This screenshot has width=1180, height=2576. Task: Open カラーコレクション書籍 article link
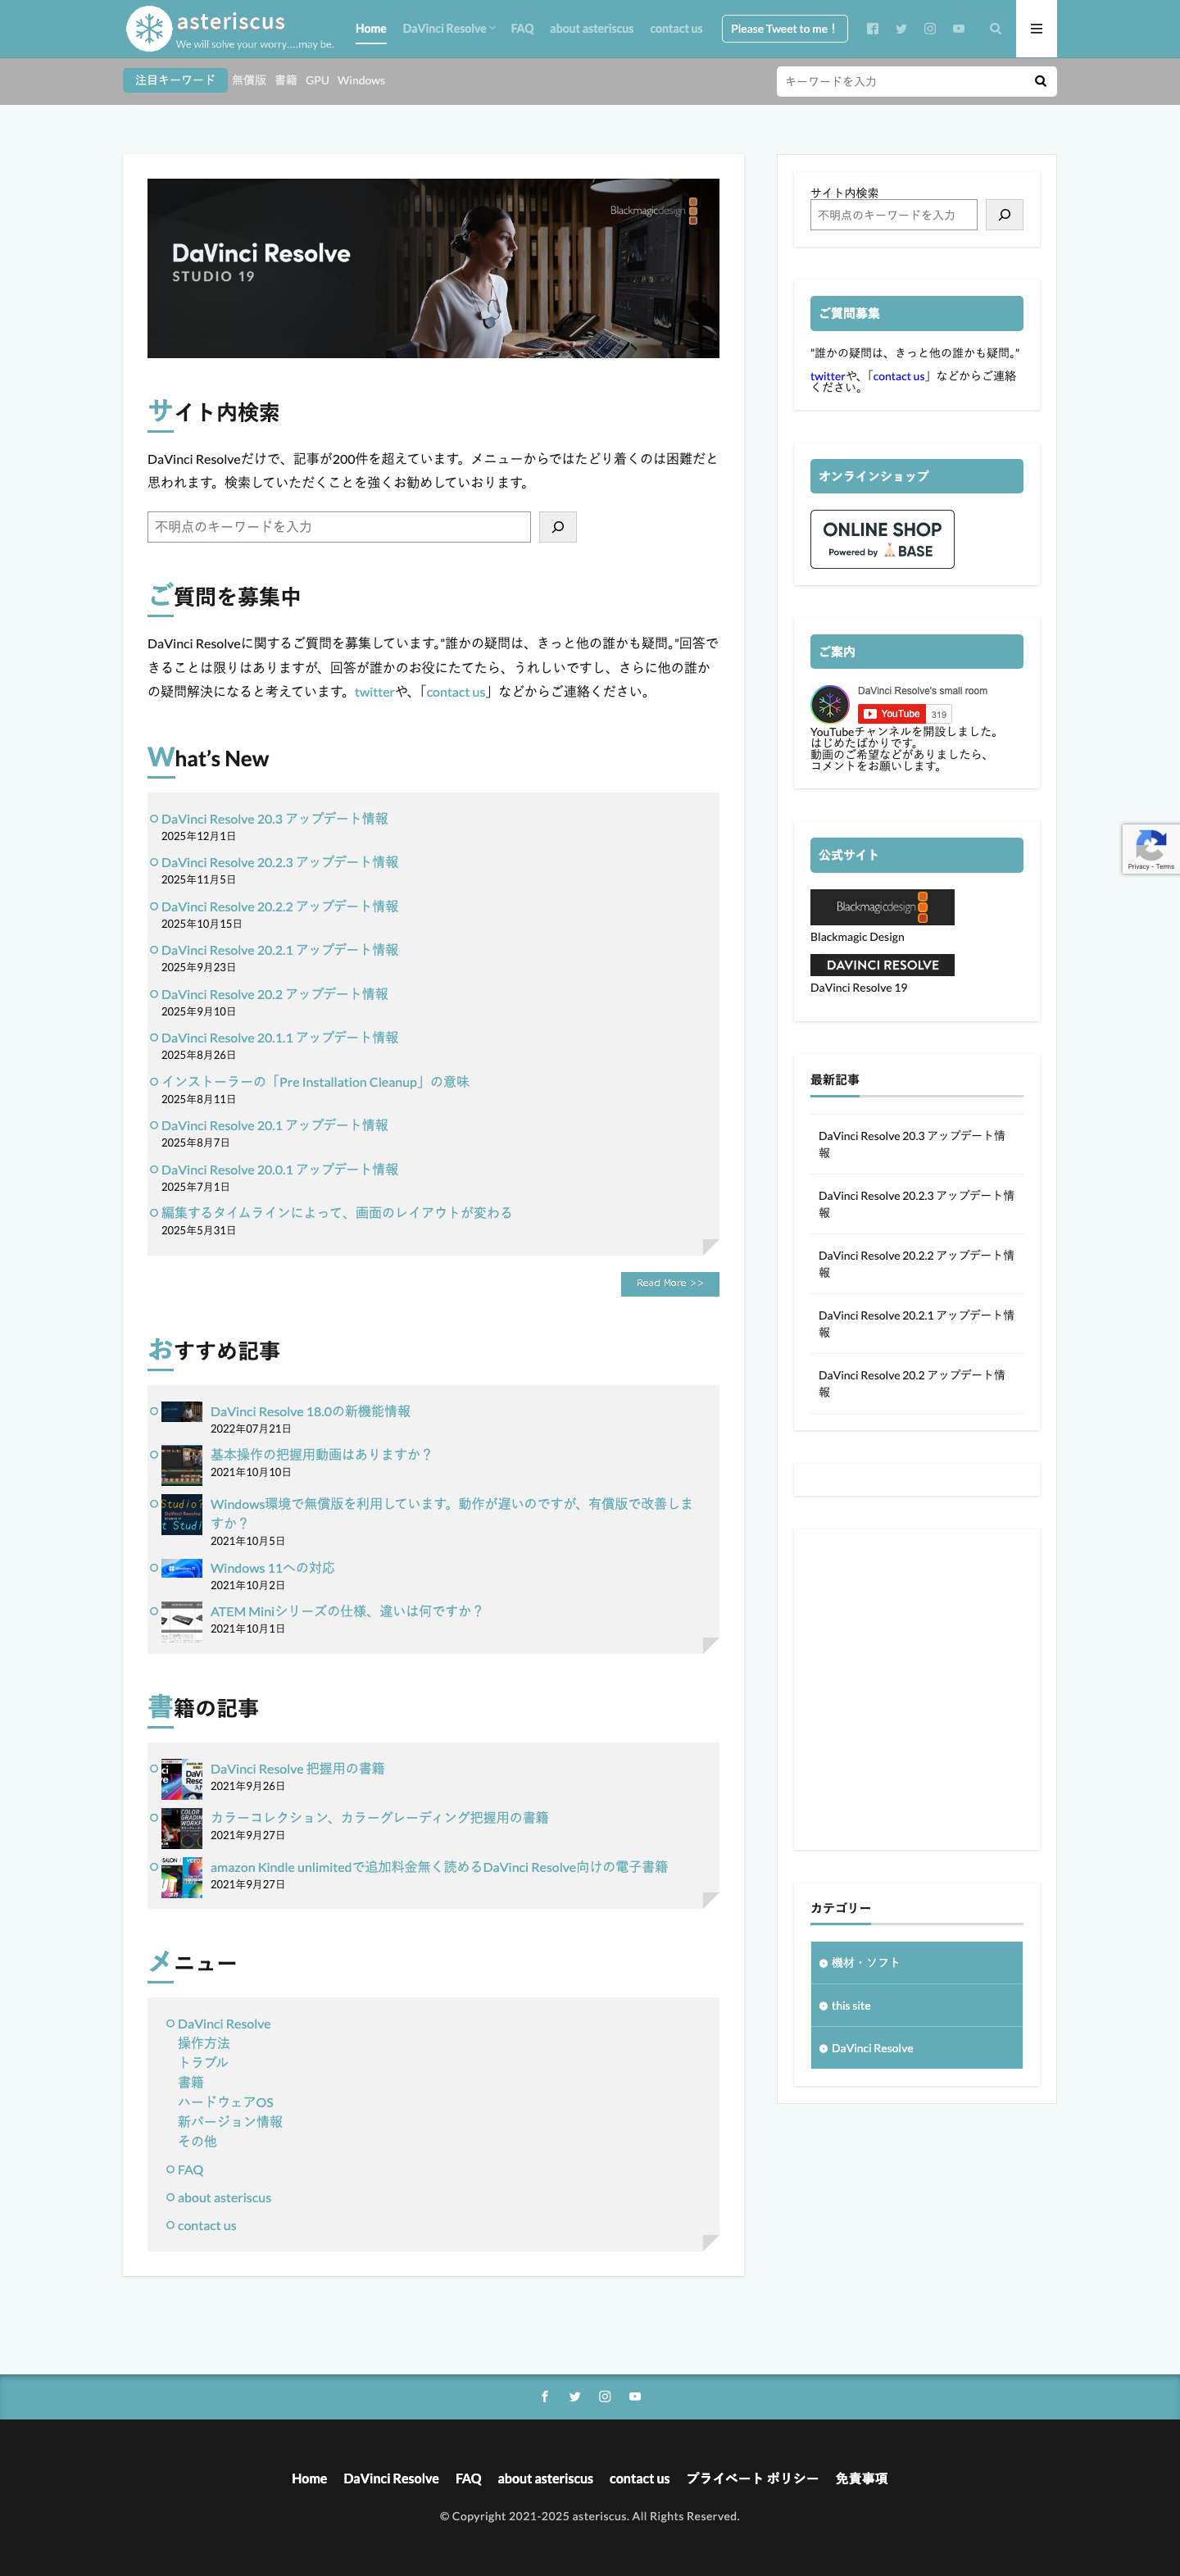[379, 1818]
